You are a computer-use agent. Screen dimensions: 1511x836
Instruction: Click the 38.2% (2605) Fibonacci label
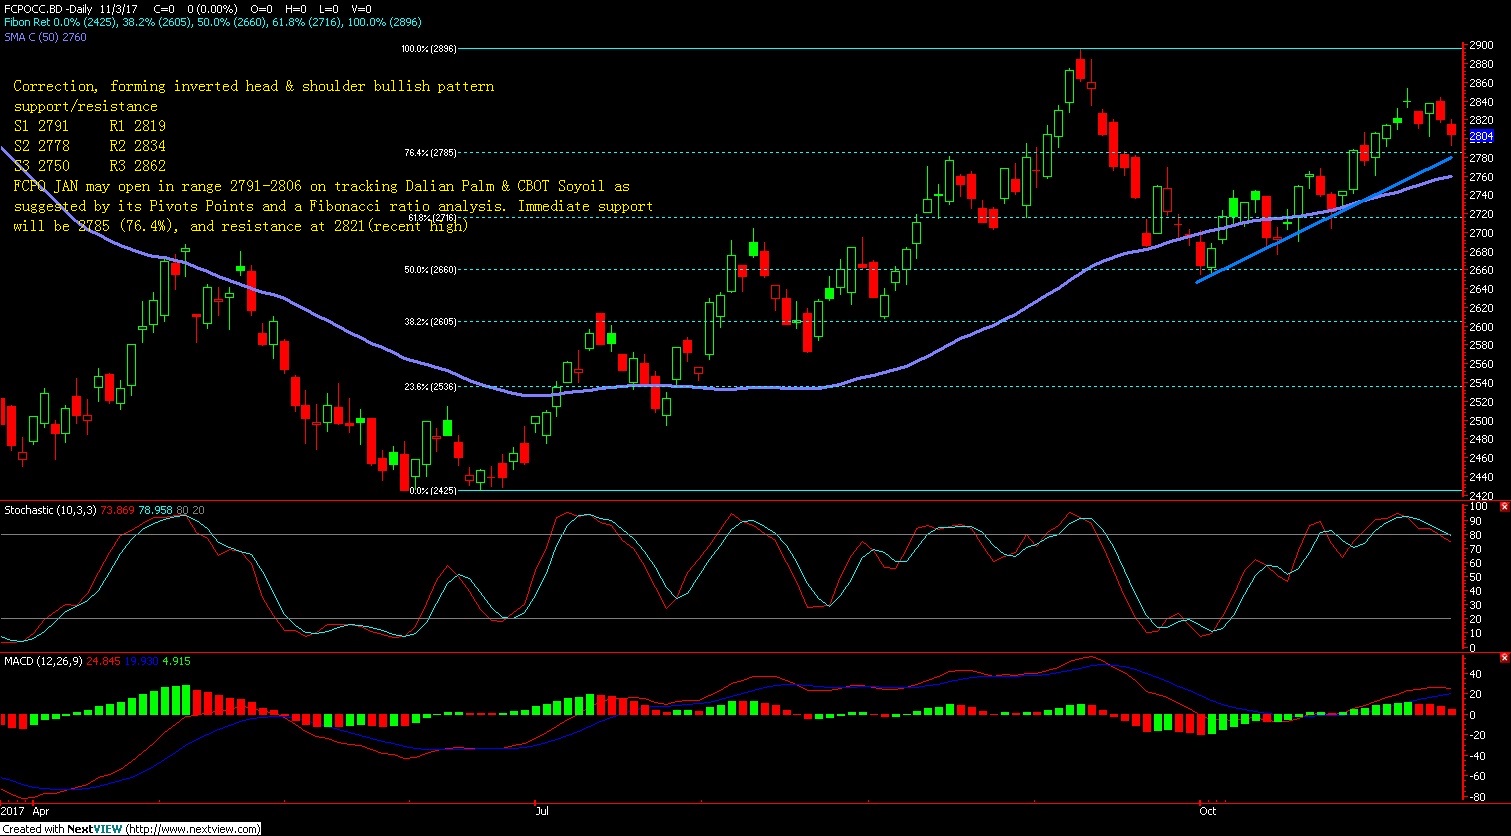point(431,321)
